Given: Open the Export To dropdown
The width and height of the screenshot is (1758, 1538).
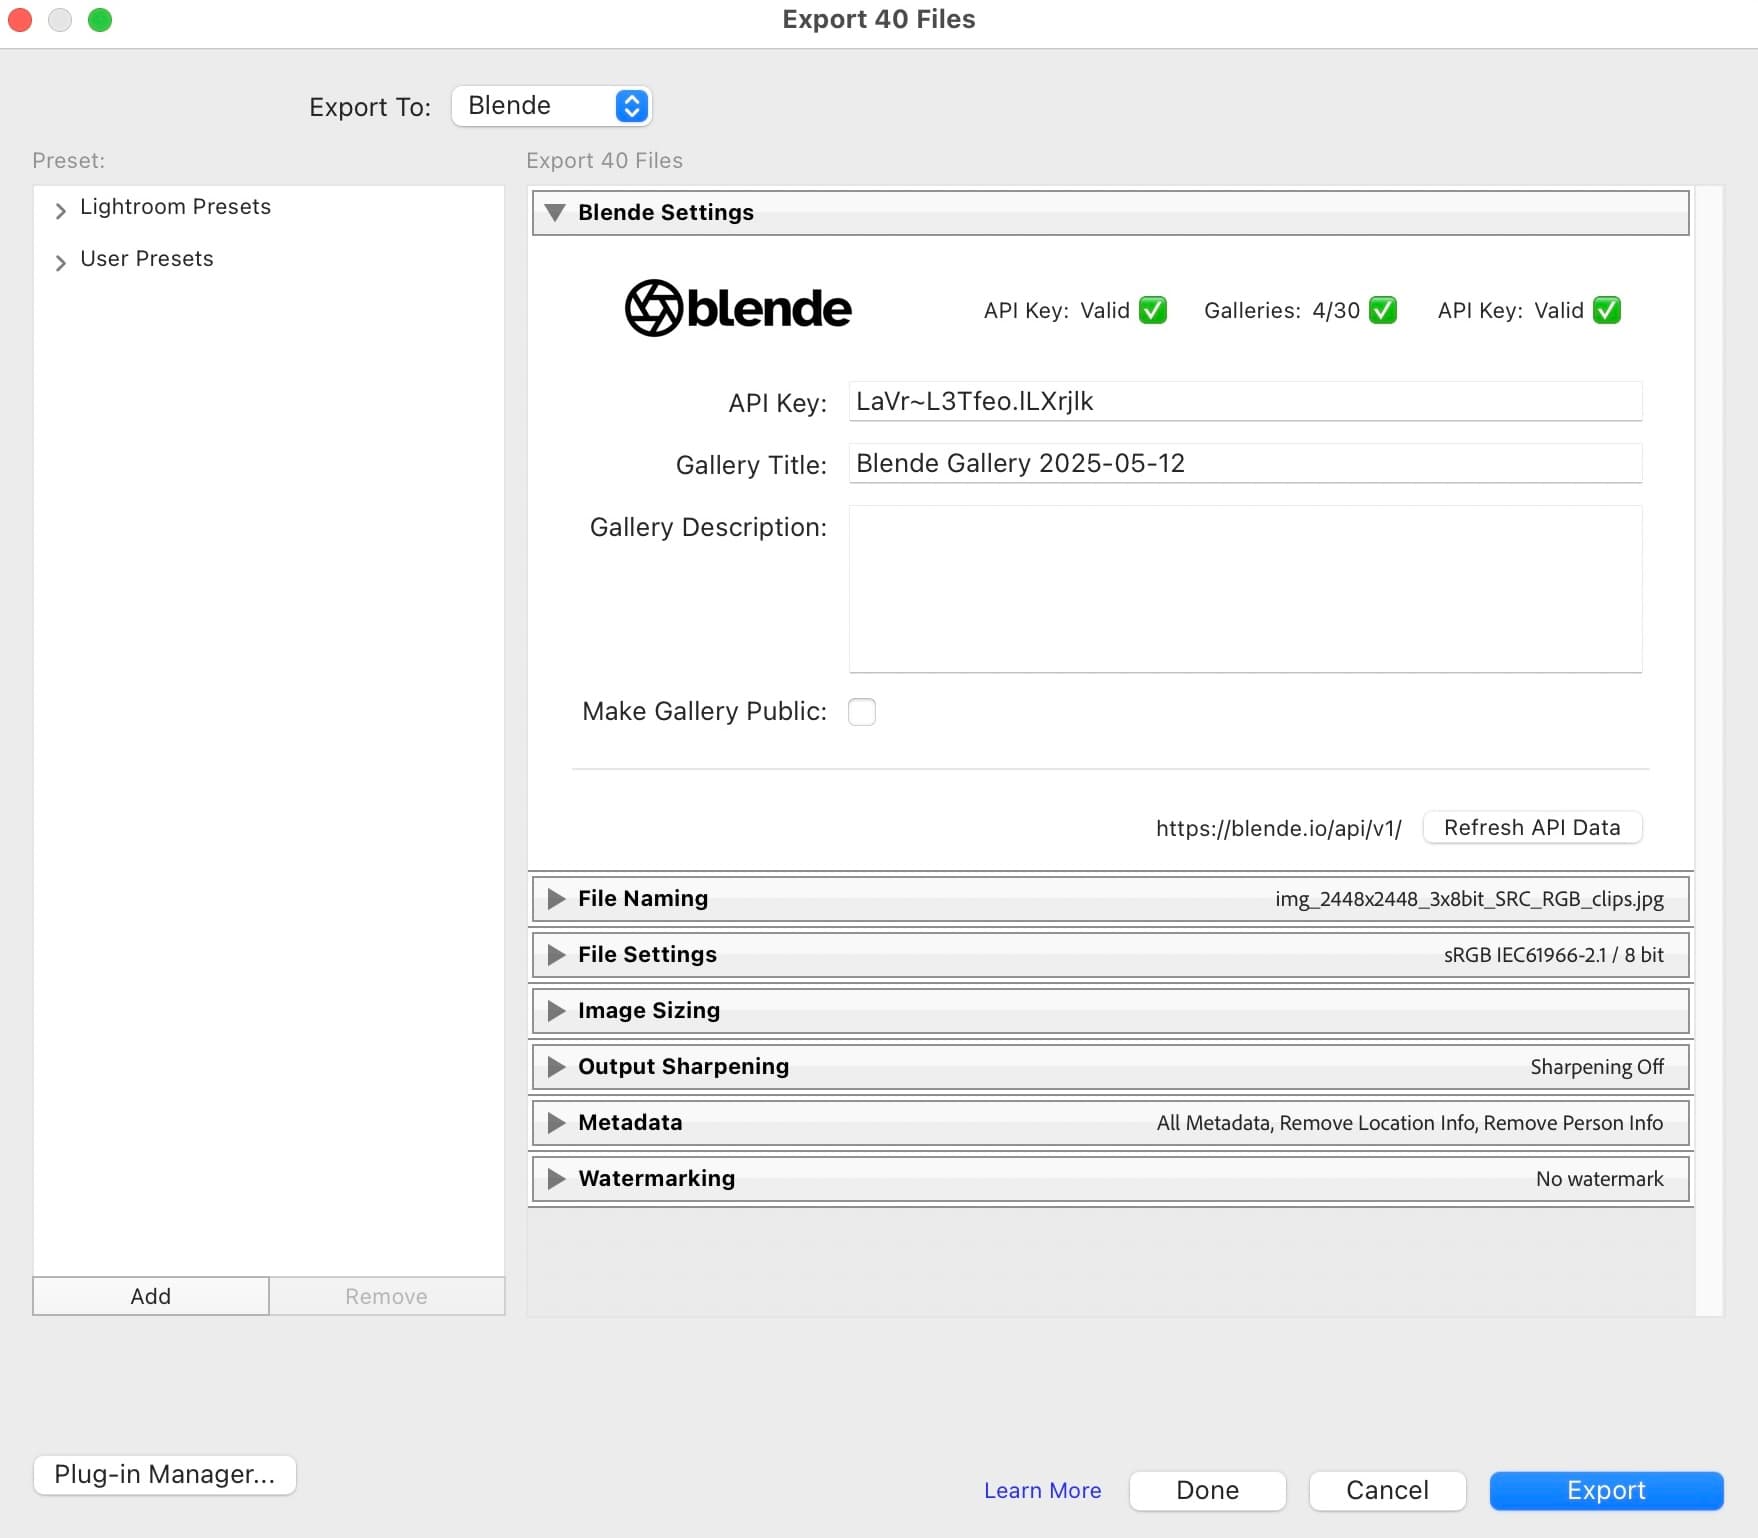Looking at the screenshot, I should pos(551,106).
